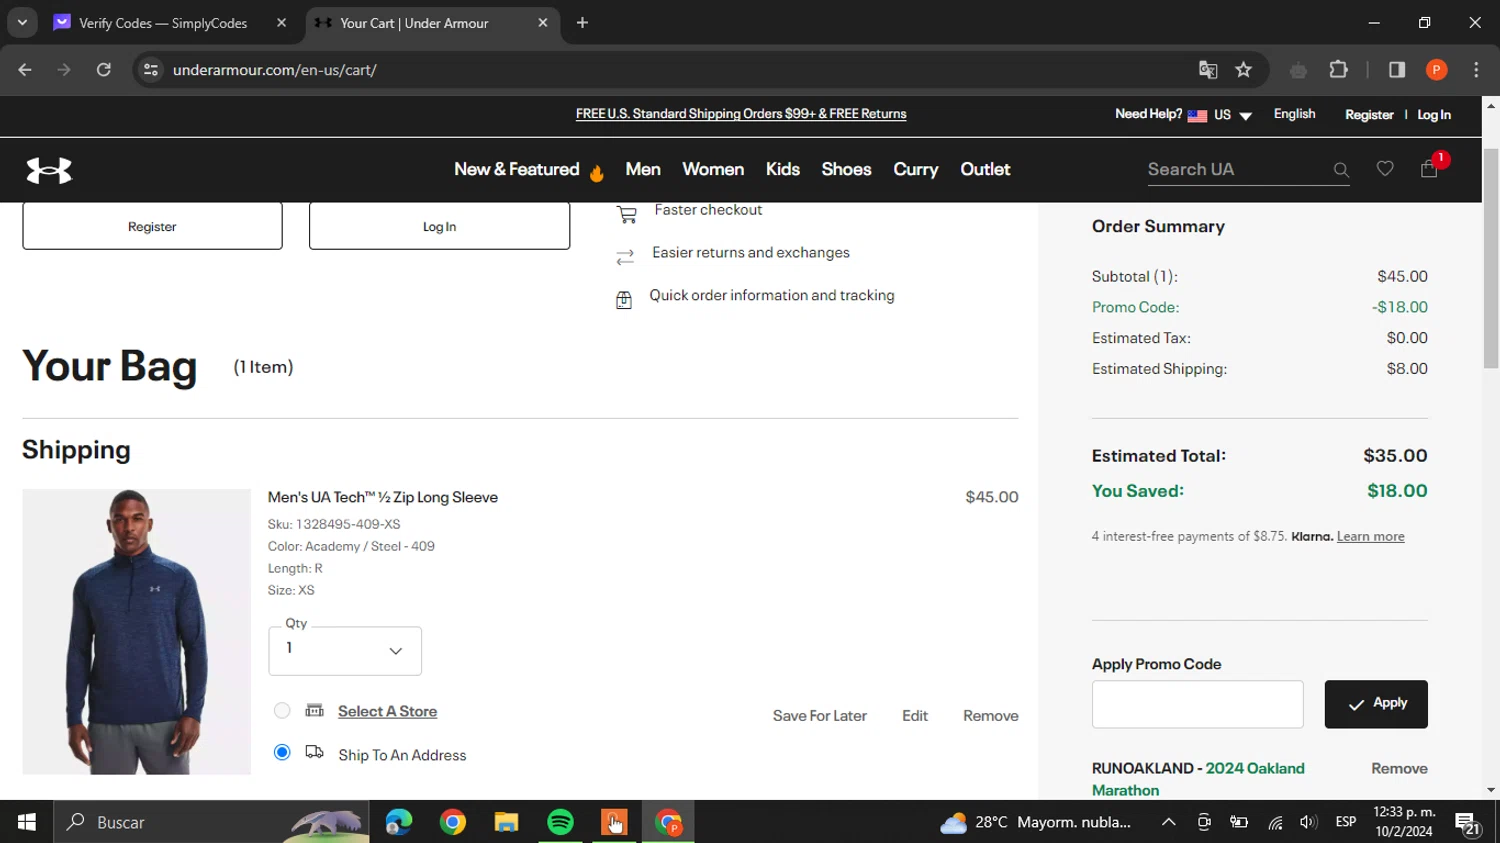The width and height of the screenshot is (1500, 843).
Task: Remove the RUNOAKLAND promo code
Action: 1399,768
